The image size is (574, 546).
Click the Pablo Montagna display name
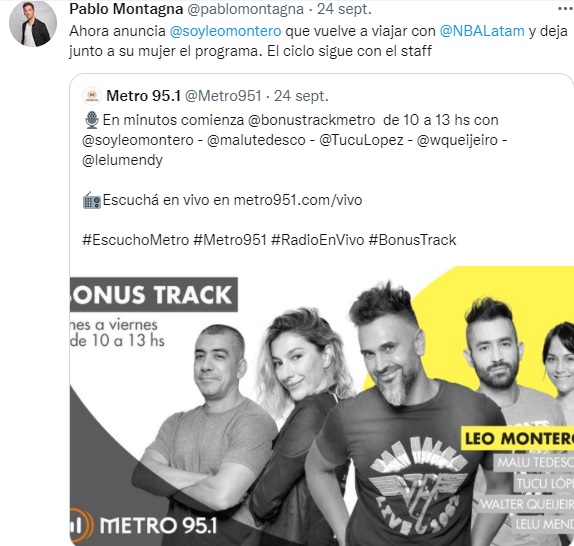pos(126,9)
